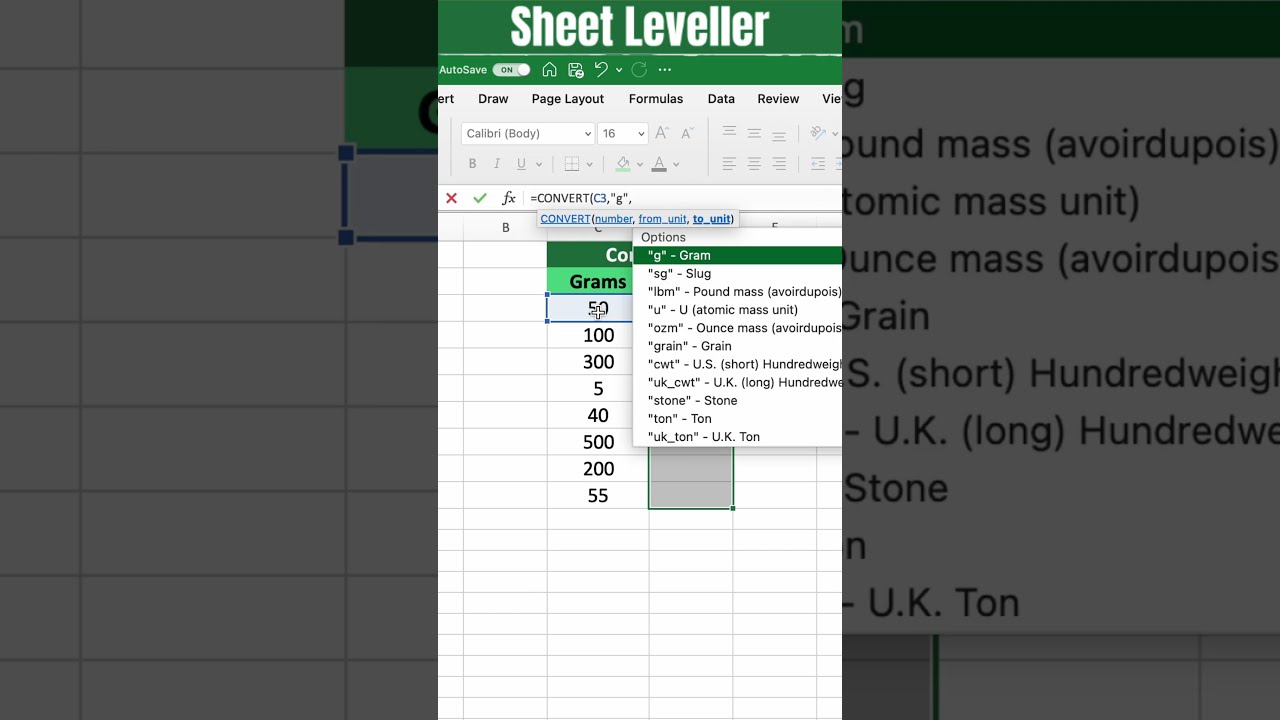Click the CONVERT link in formula tooltip
Screen dimensions: 1280x720
[x=565, y=219]
